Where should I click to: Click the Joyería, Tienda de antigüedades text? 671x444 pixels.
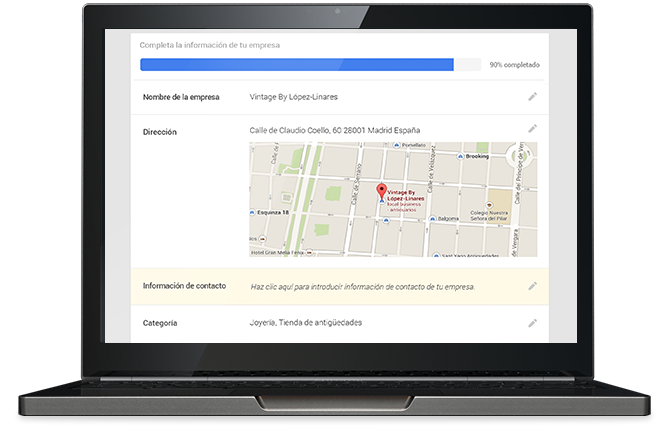click(x=306, y=323)
